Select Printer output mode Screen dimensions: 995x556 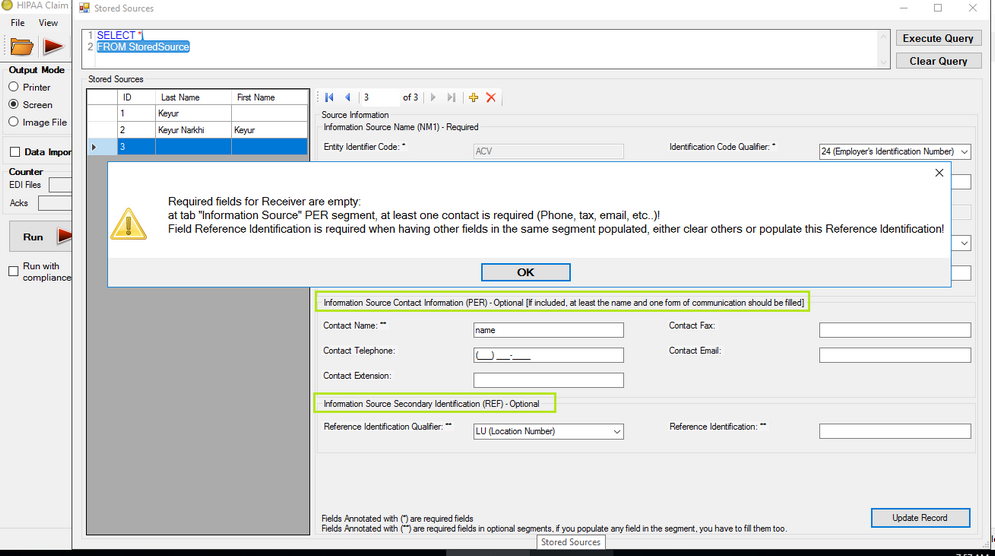13,87
